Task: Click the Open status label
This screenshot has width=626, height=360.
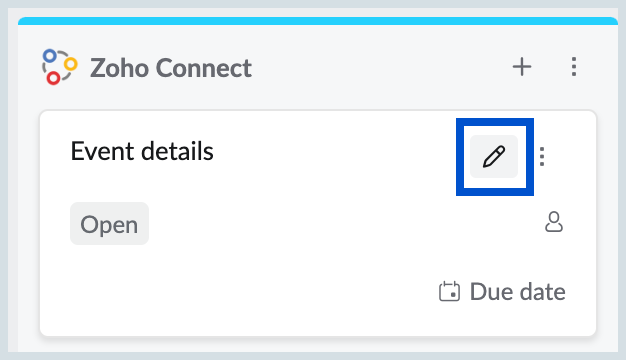Action: (x=109, y=224)
